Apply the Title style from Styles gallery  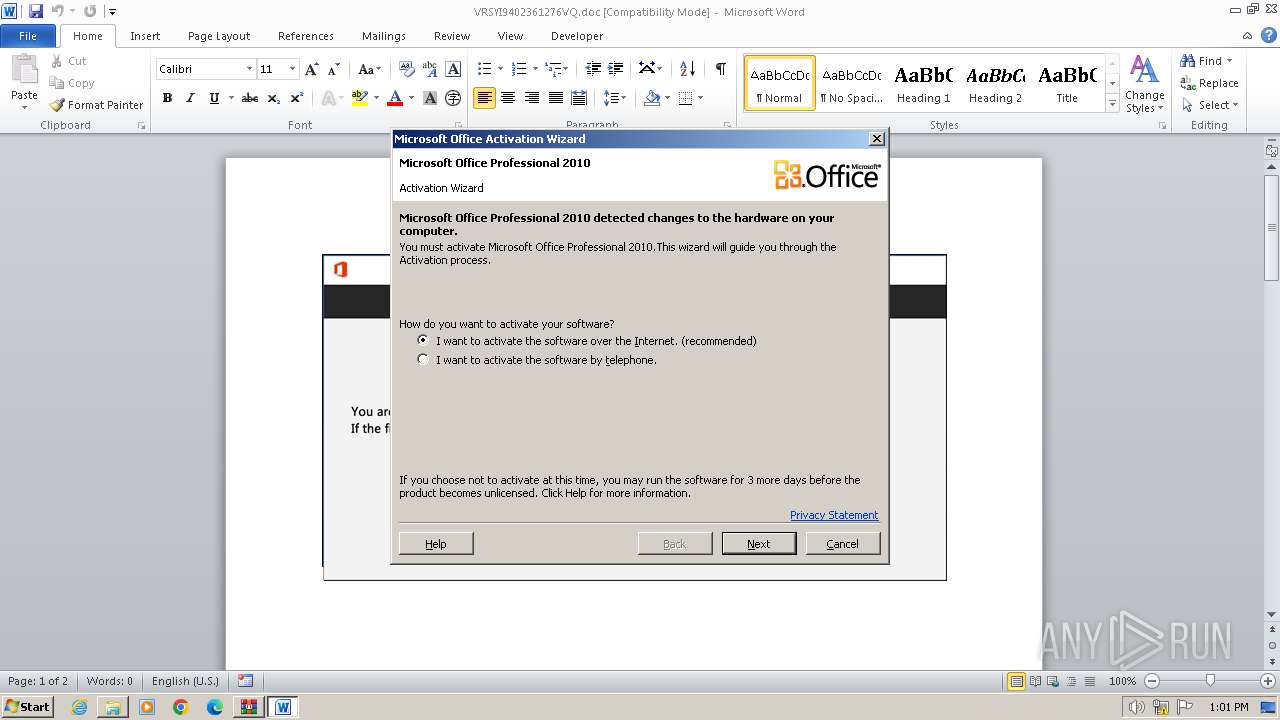[1067, 83]
